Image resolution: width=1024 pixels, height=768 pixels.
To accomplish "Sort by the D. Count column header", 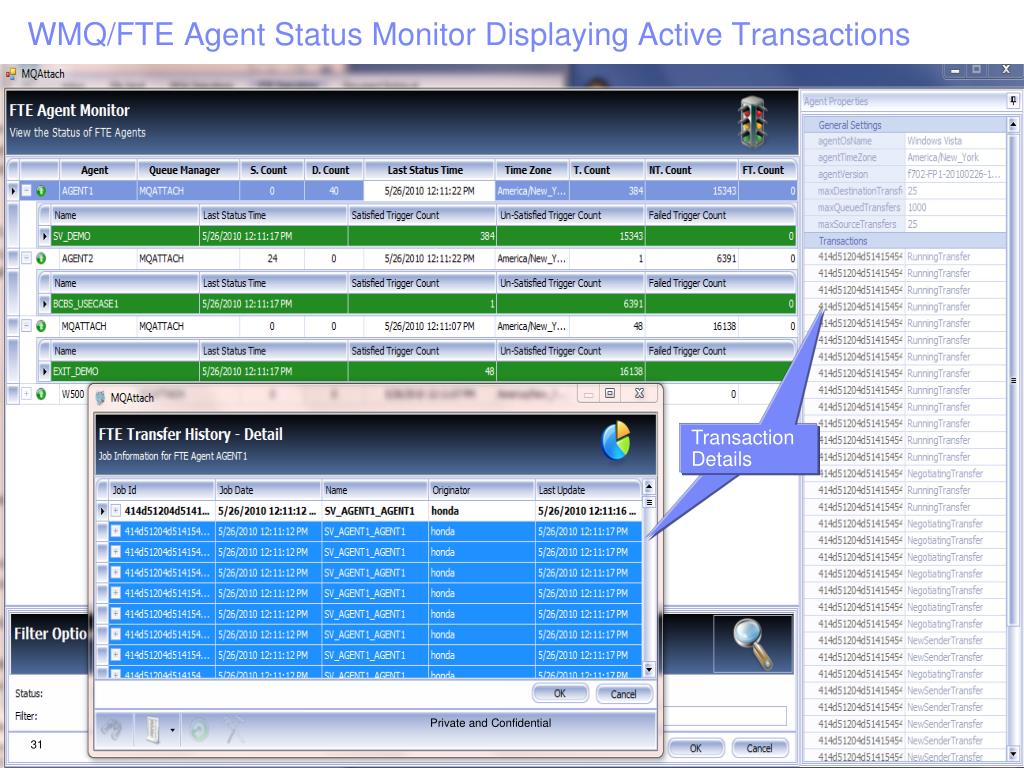I will pyautogui.click(x=334, y=170).
